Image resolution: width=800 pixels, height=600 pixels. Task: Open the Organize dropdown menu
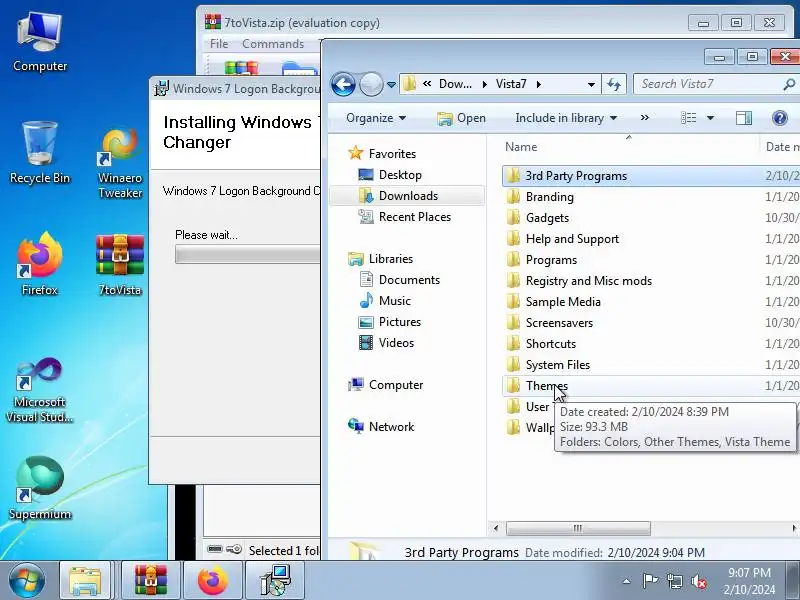coord(376,118)
